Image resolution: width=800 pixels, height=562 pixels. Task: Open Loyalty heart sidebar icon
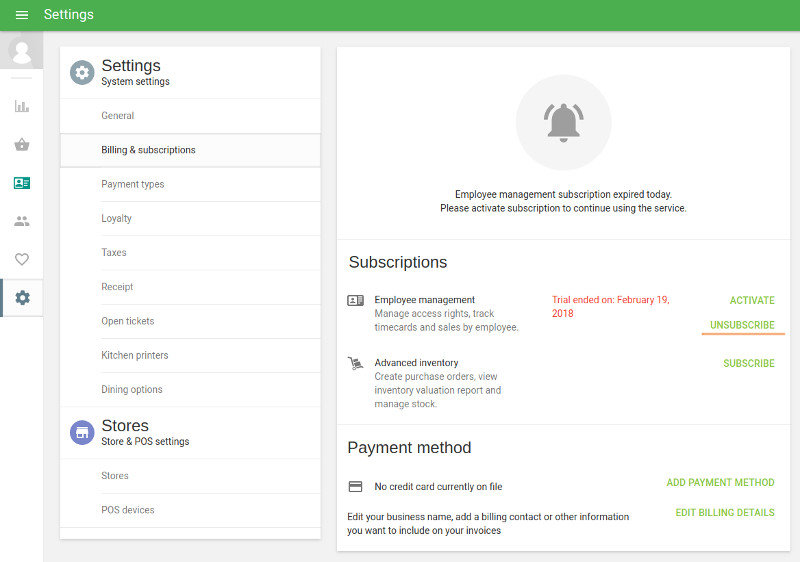[22, 259]
